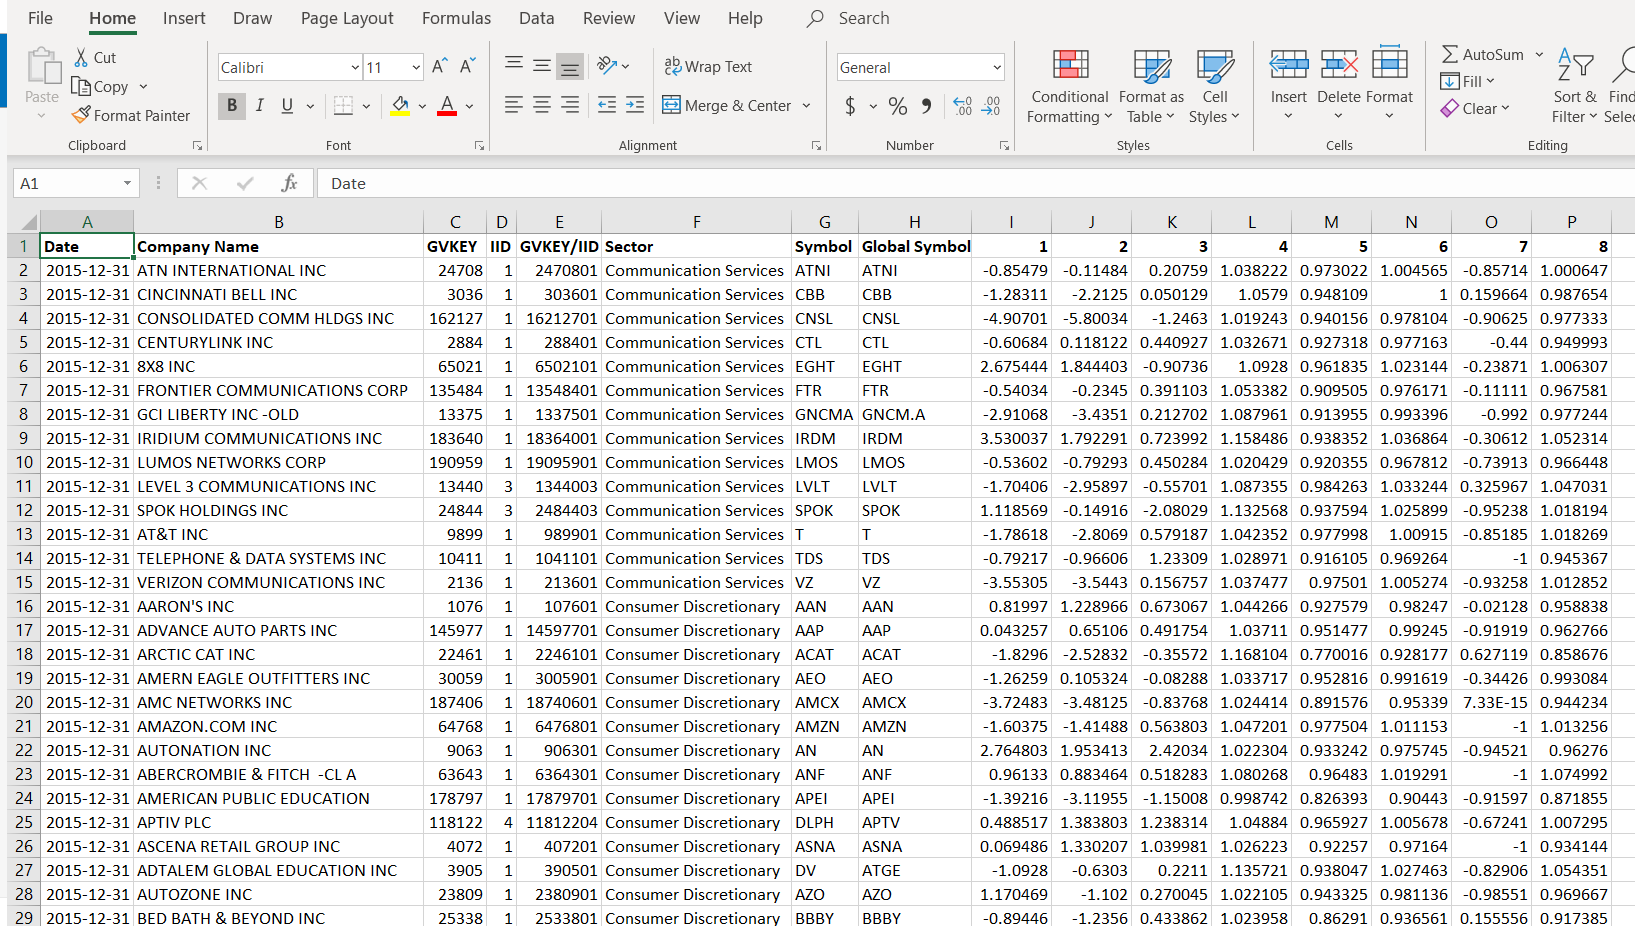Click Increase Decimal icon
1635x926 pixels.
pos(962,105)
